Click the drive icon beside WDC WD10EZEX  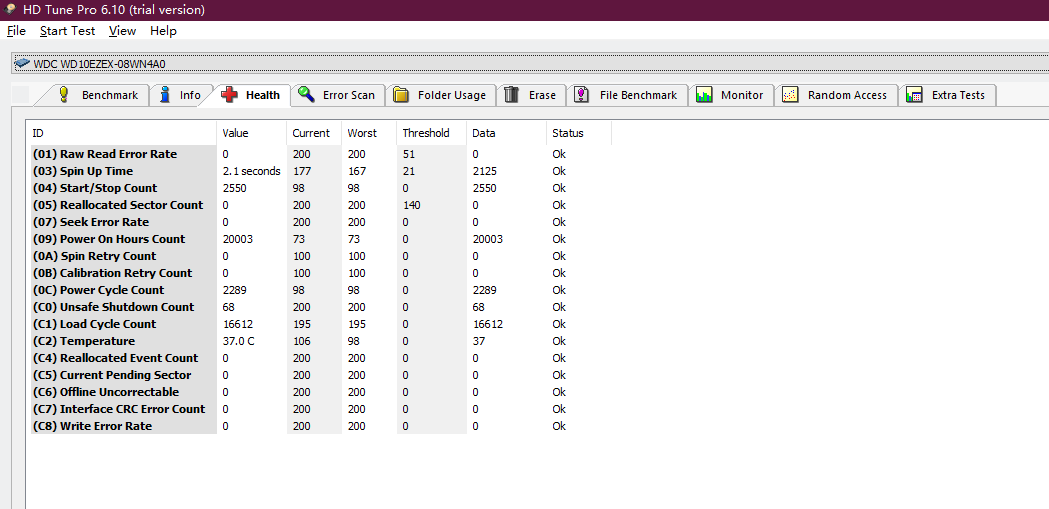click(22, 64)
